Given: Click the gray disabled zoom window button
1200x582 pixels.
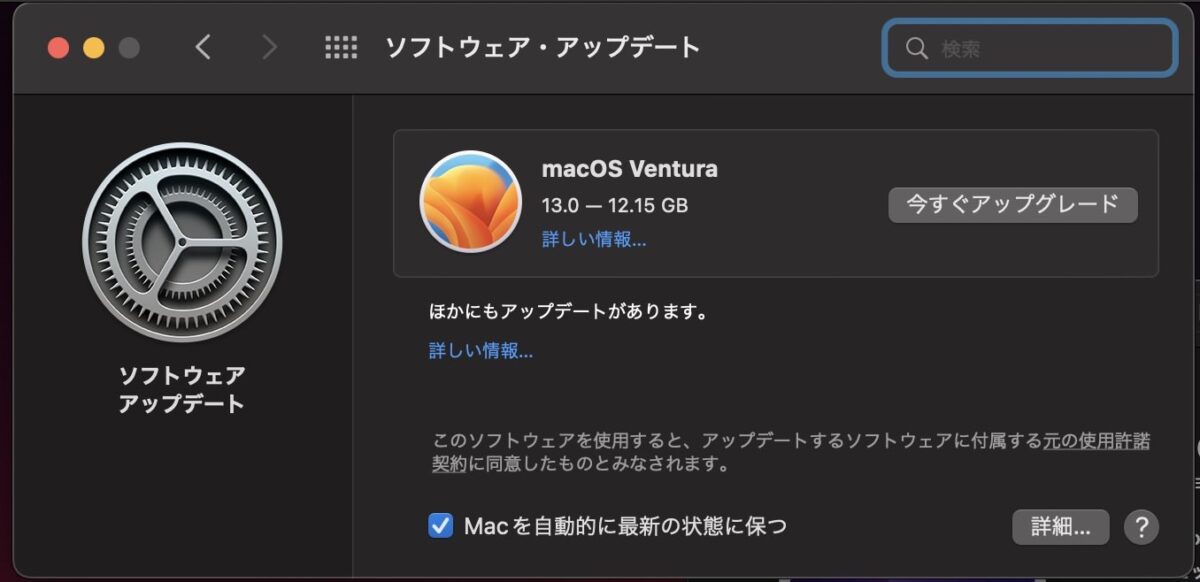Looking at the screenshot, I should [x=129, y=47].
